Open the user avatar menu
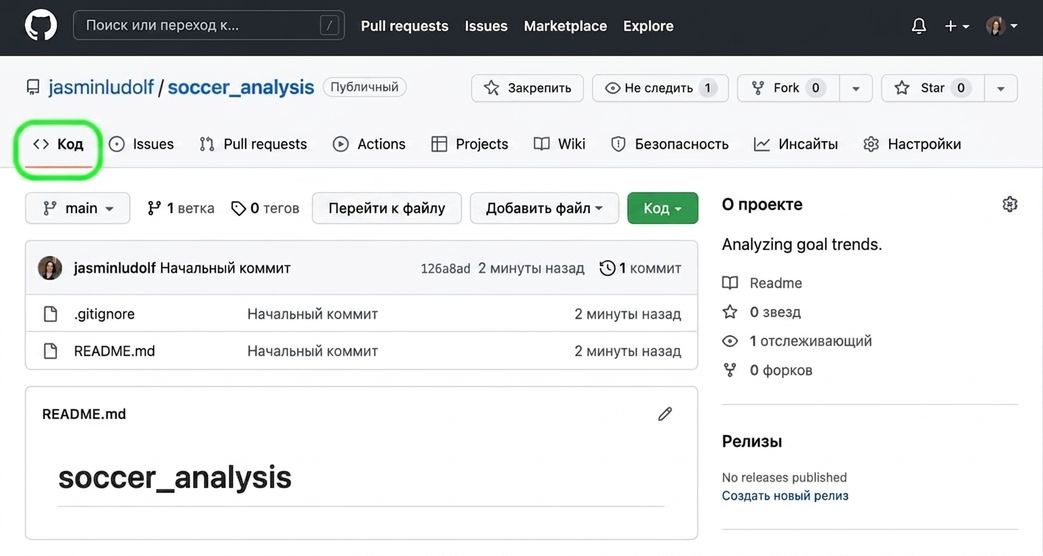Viewport: 1043px width, 556px height. click(1002, 26)
